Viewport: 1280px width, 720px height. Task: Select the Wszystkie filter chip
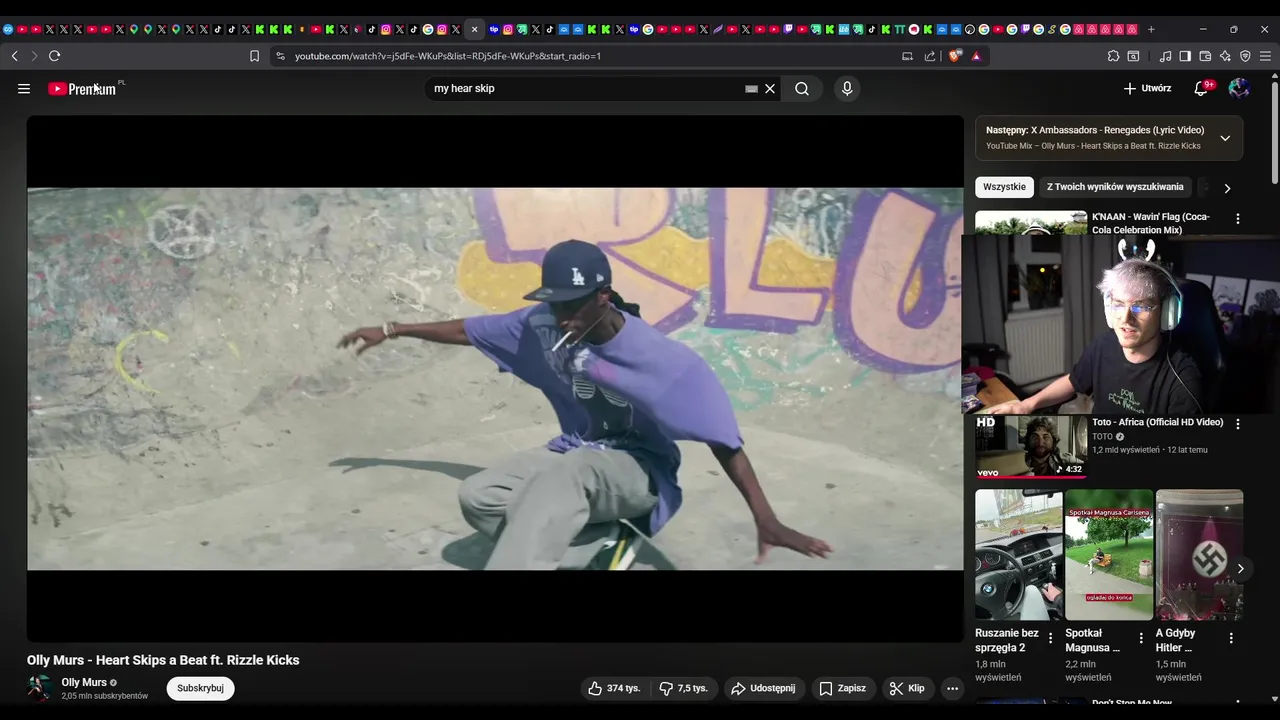point(1004,187)
